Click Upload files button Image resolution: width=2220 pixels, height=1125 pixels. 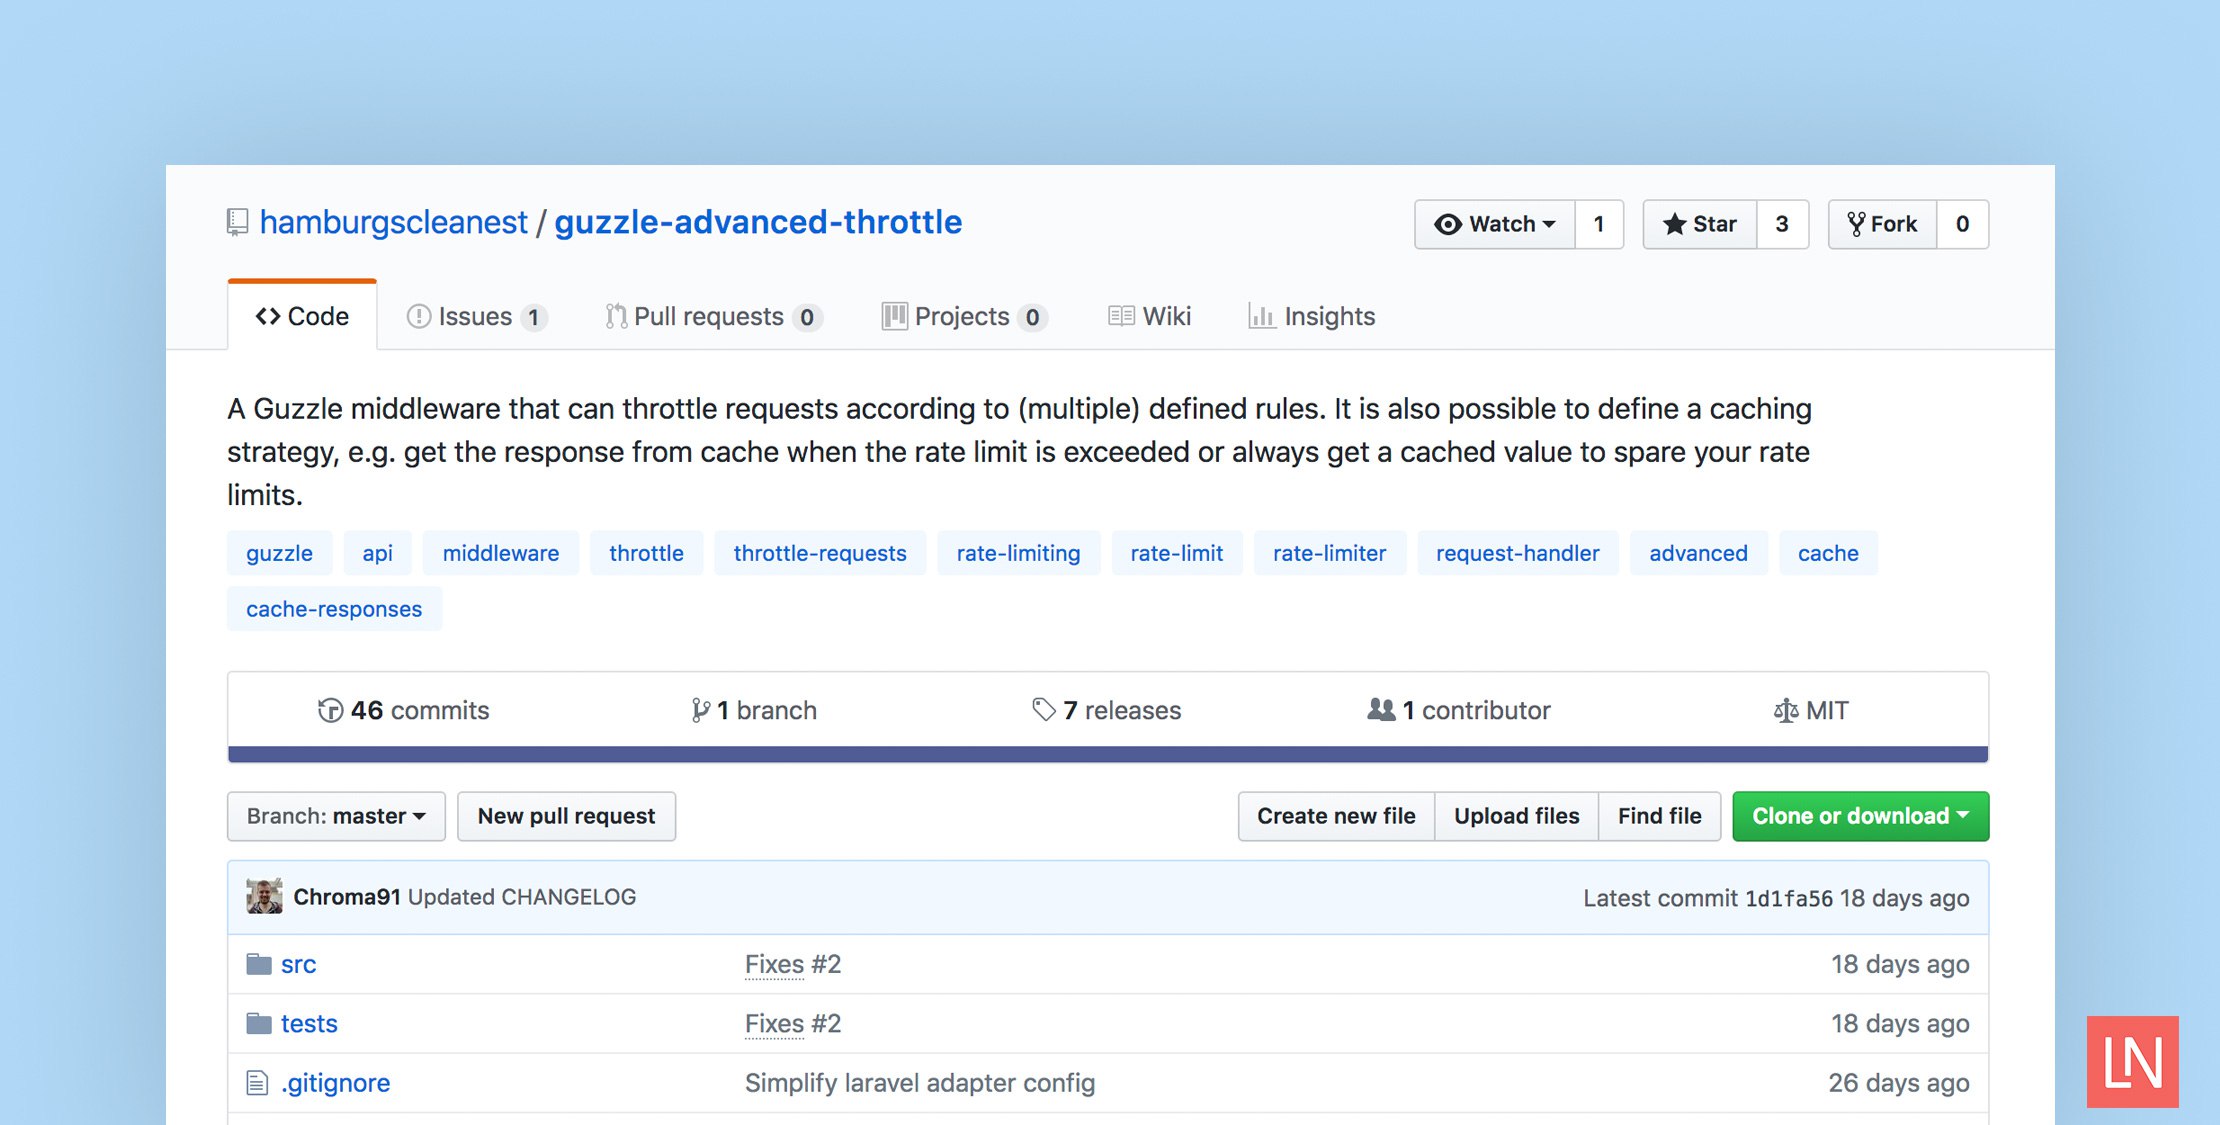coord(1517,816)
